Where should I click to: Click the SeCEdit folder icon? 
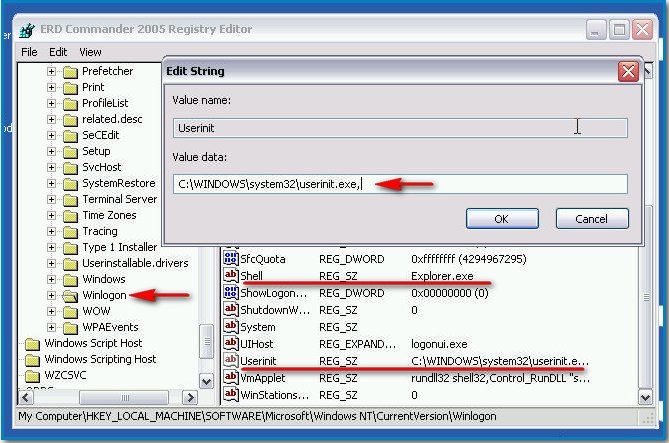(x=70, y=136)
